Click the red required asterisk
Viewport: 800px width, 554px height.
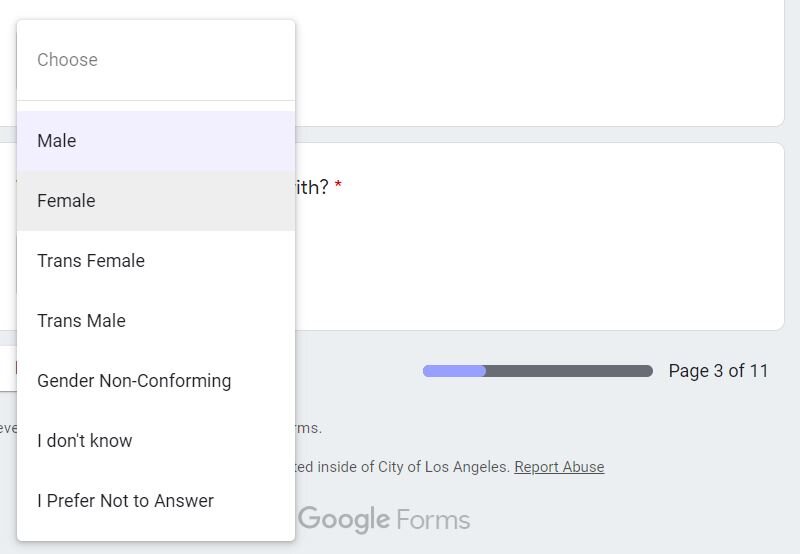338,187
